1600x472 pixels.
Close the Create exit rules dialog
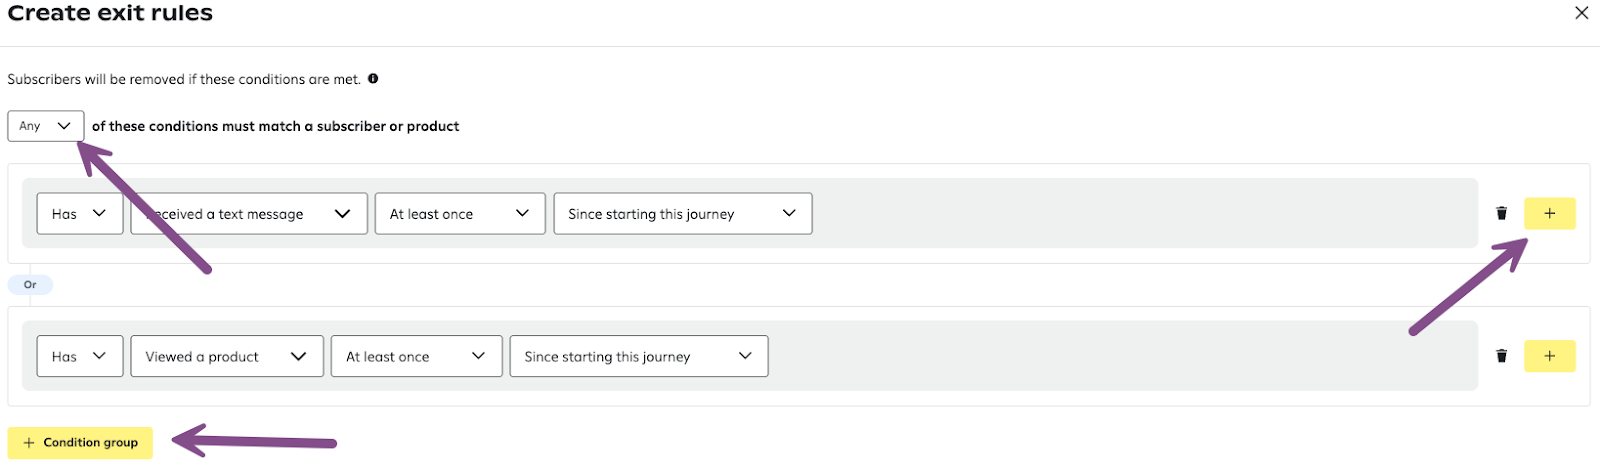click(1581, 13)
